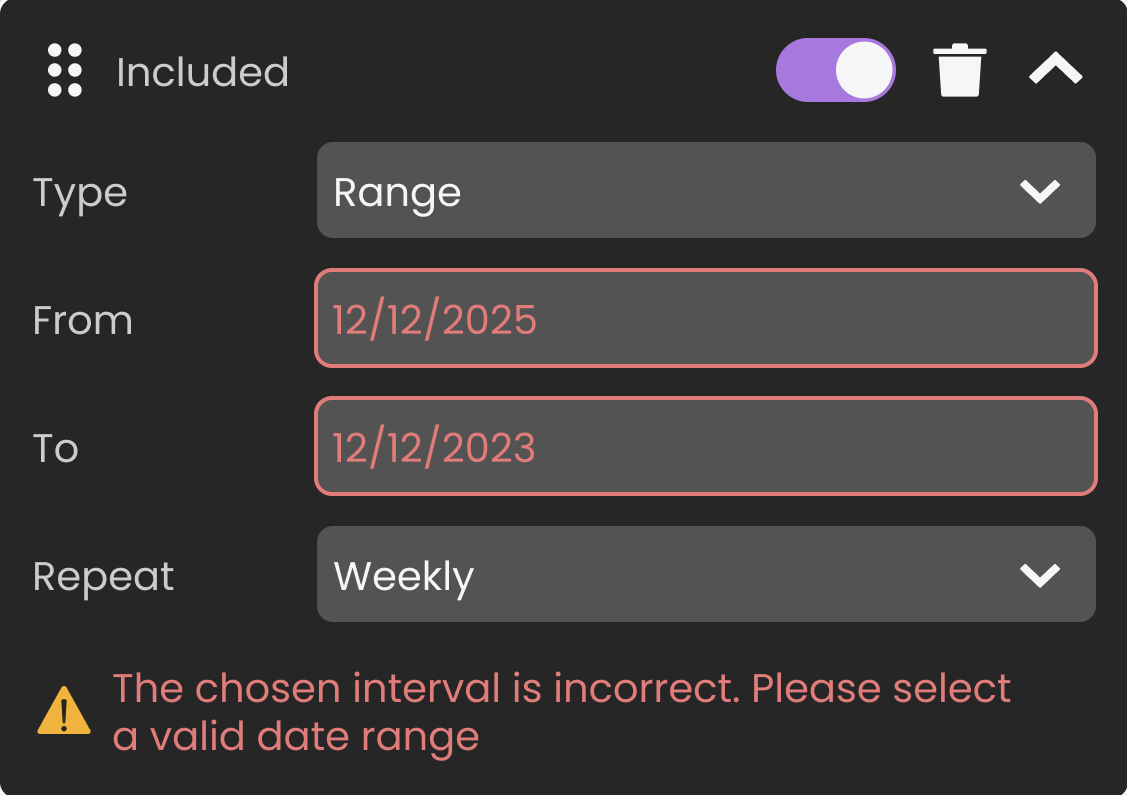Select the Range value text

(397, 192)
